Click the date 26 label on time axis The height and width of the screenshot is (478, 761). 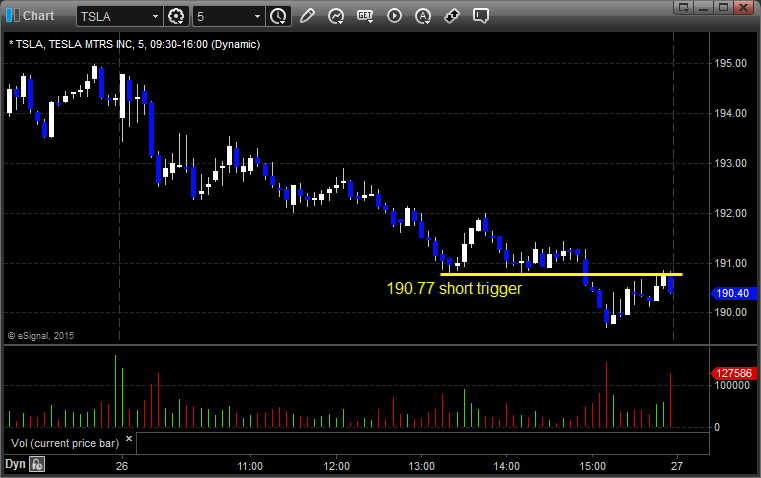tap(122, 466)
